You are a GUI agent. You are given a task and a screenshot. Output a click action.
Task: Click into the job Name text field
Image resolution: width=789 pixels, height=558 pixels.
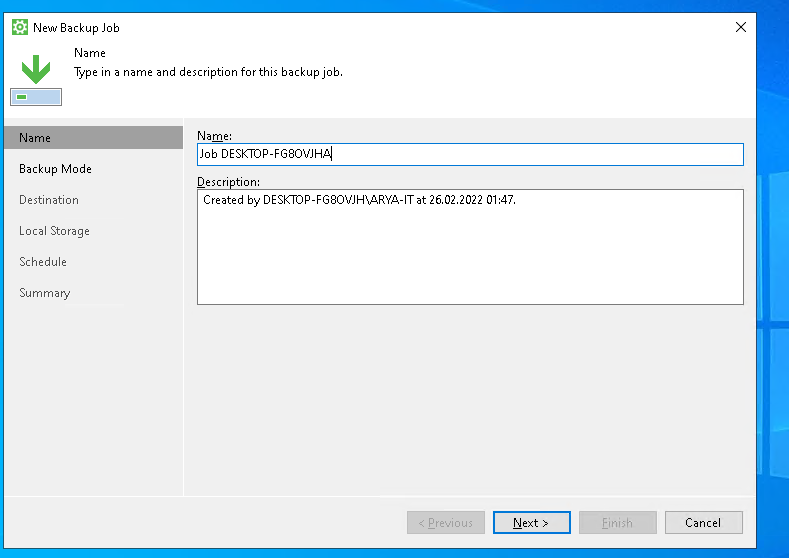pyautogui.click(x=470, y=154)
